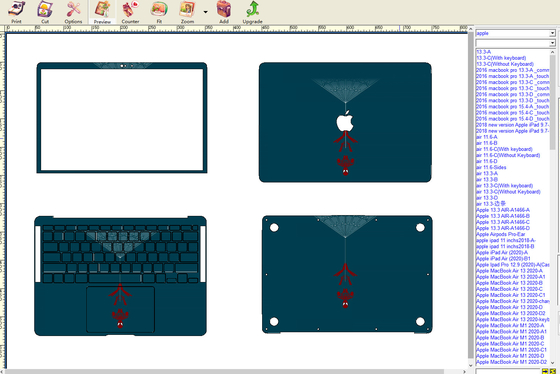This screenshot has height=374, width=560.
Task: Select '13.3-C(Without Keyboard)' at list top
Action: [x=505, y=64]
